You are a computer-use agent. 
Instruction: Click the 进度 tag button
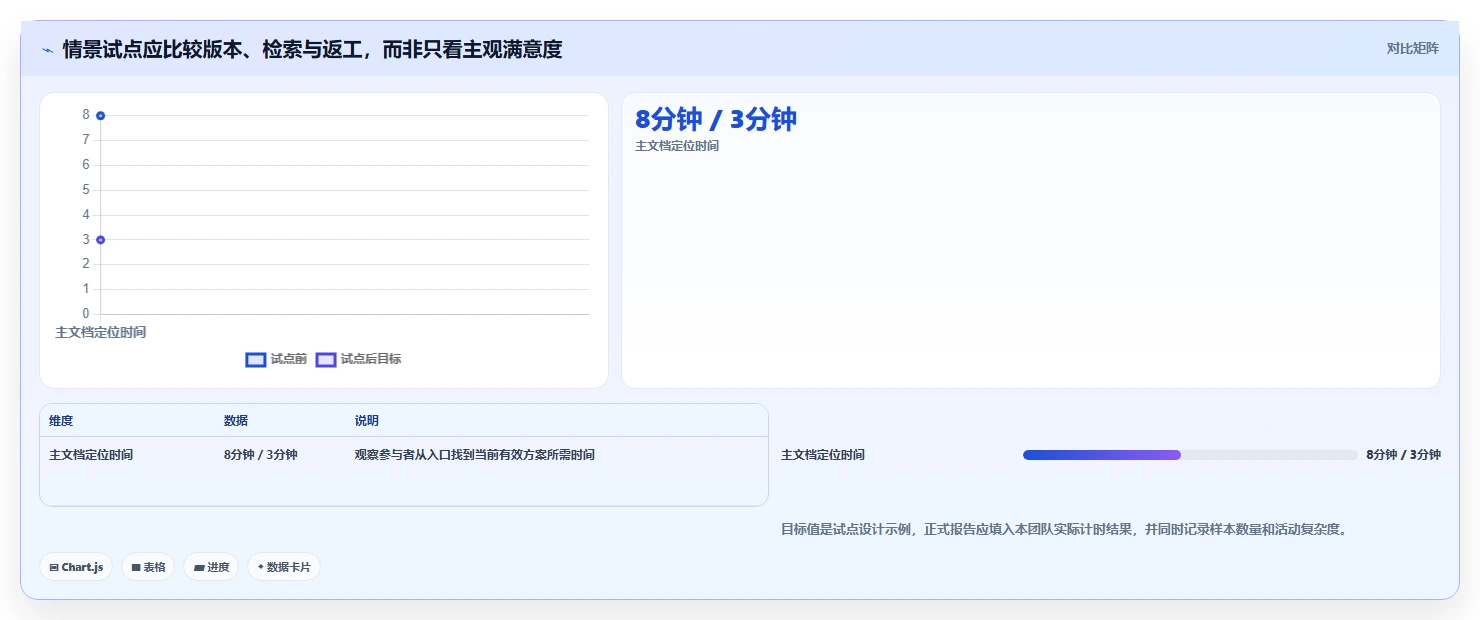click(211, 567)
